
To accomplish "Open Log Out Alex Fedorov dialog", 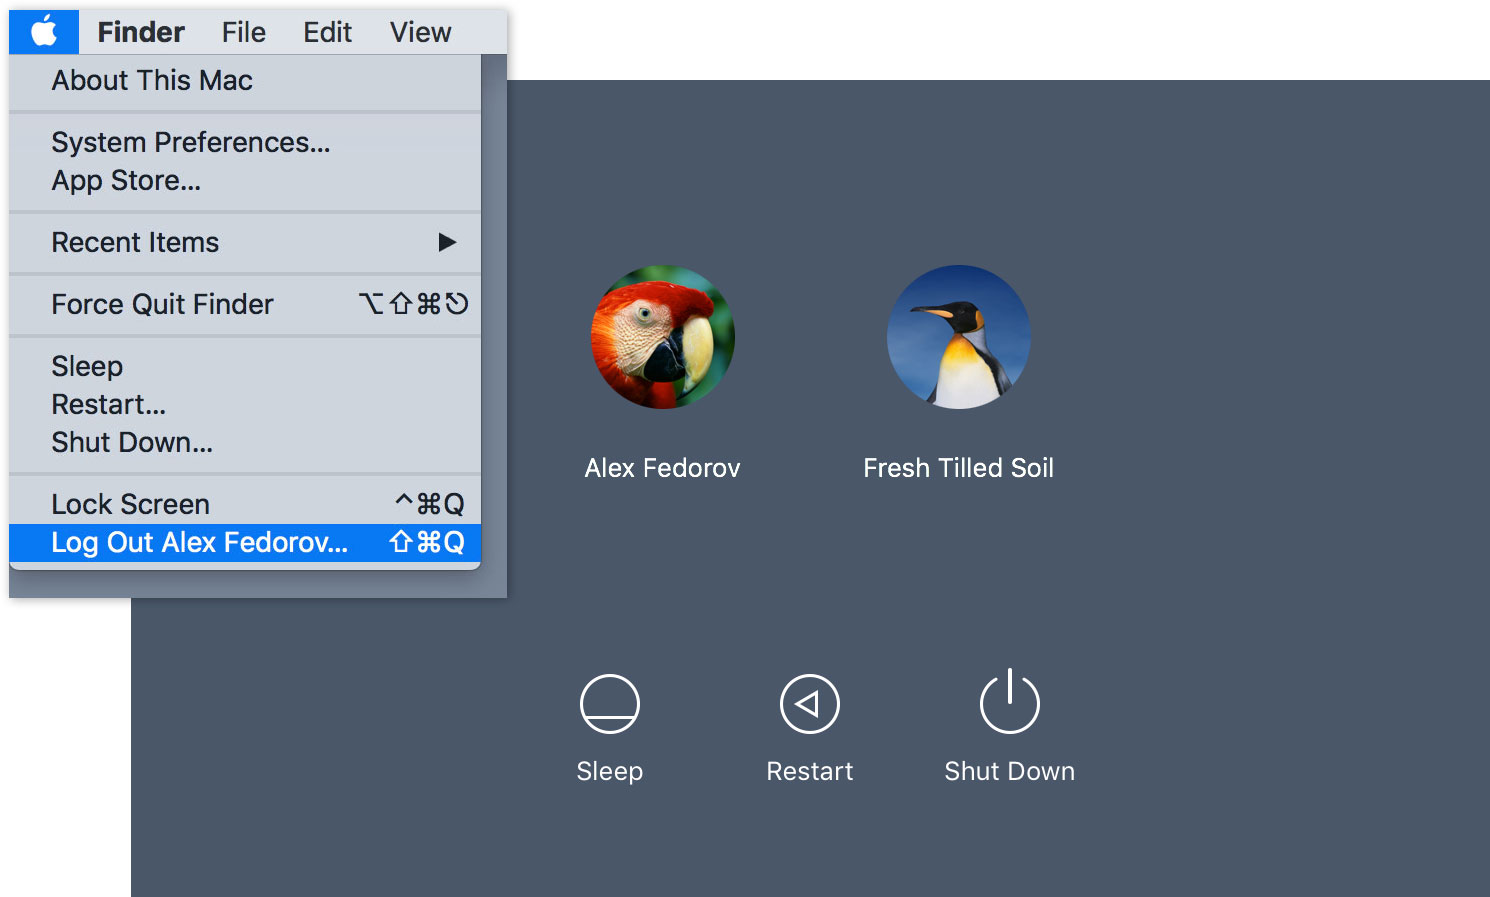I will coord(200,543).
